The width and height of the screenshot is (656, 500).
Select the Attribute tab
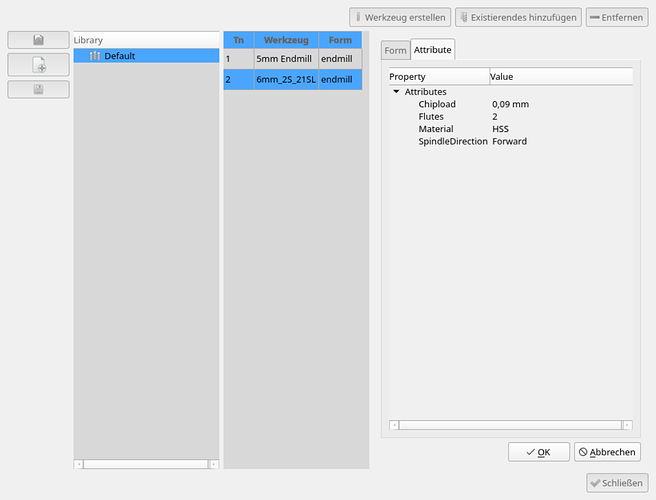pyautogui.click(x=432, y=49)
